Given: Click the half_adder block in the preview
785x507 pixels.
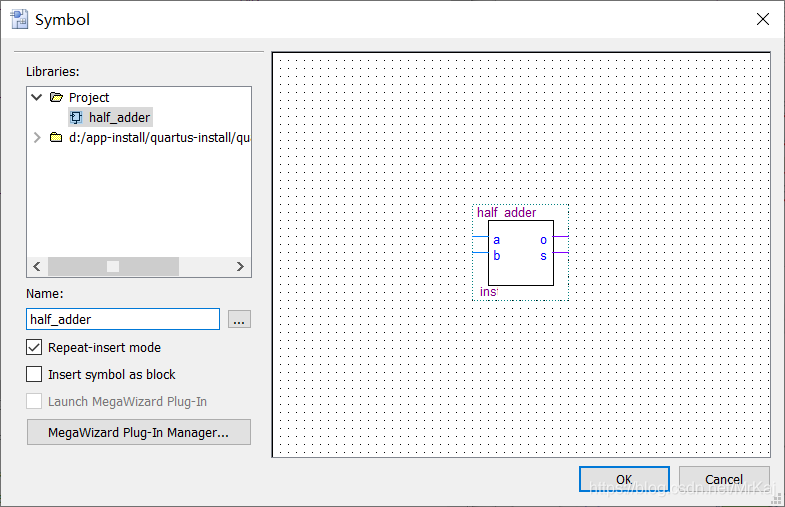Looking at the screenshot, I should (x=521, y=253).
